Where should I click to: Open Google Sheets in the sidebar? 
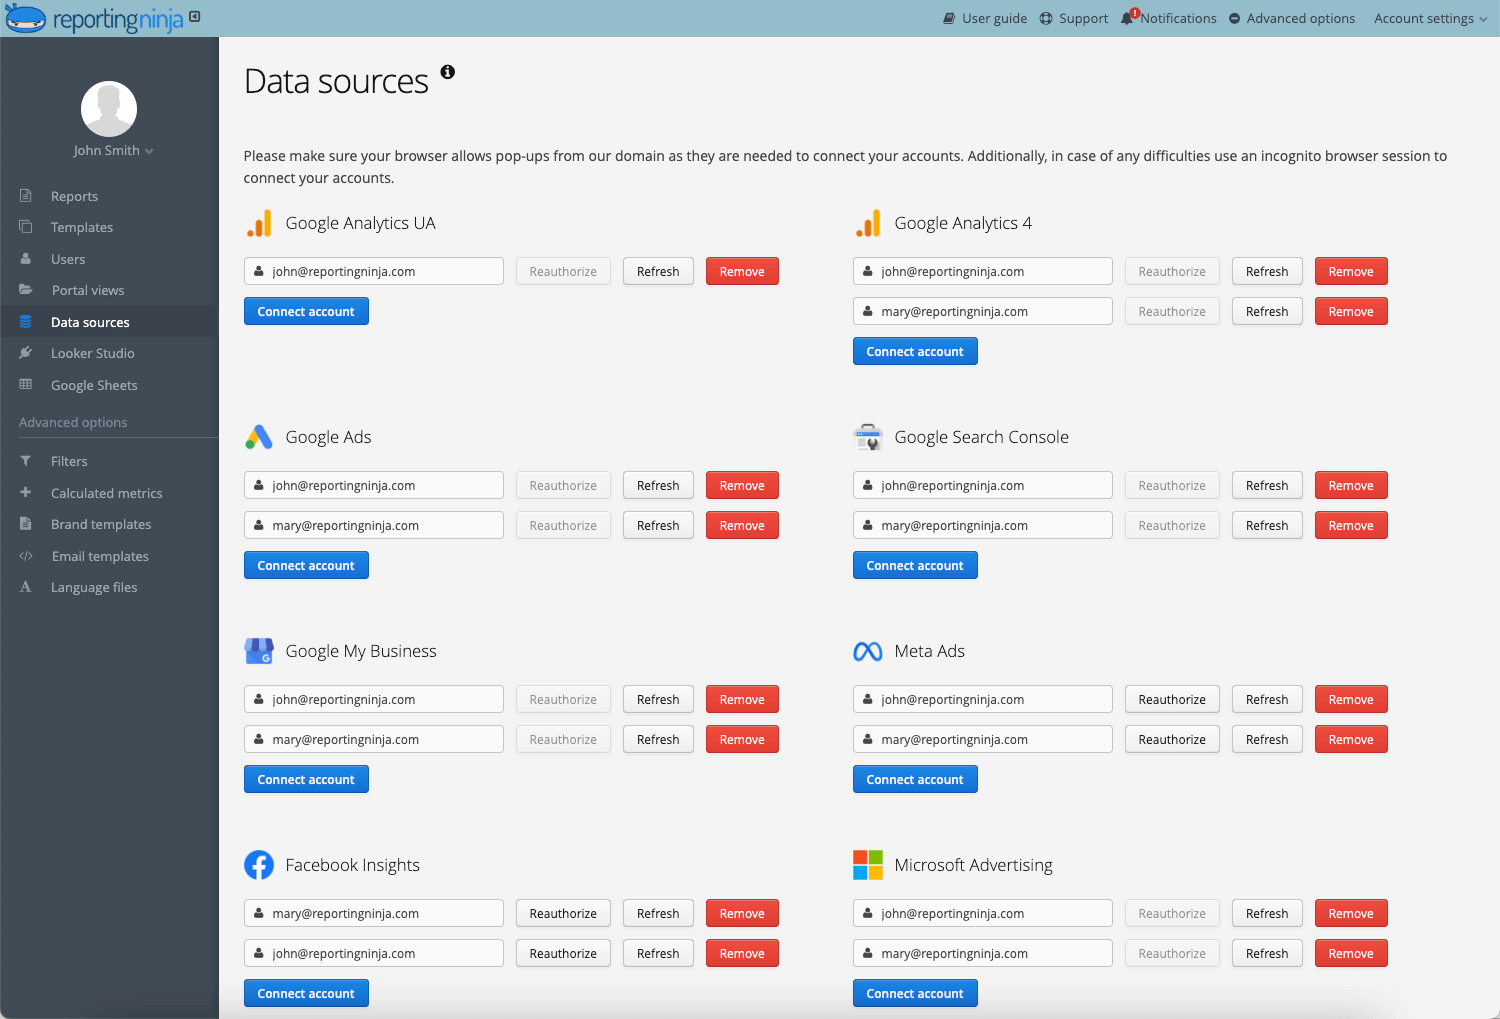[x=94, y=385]
